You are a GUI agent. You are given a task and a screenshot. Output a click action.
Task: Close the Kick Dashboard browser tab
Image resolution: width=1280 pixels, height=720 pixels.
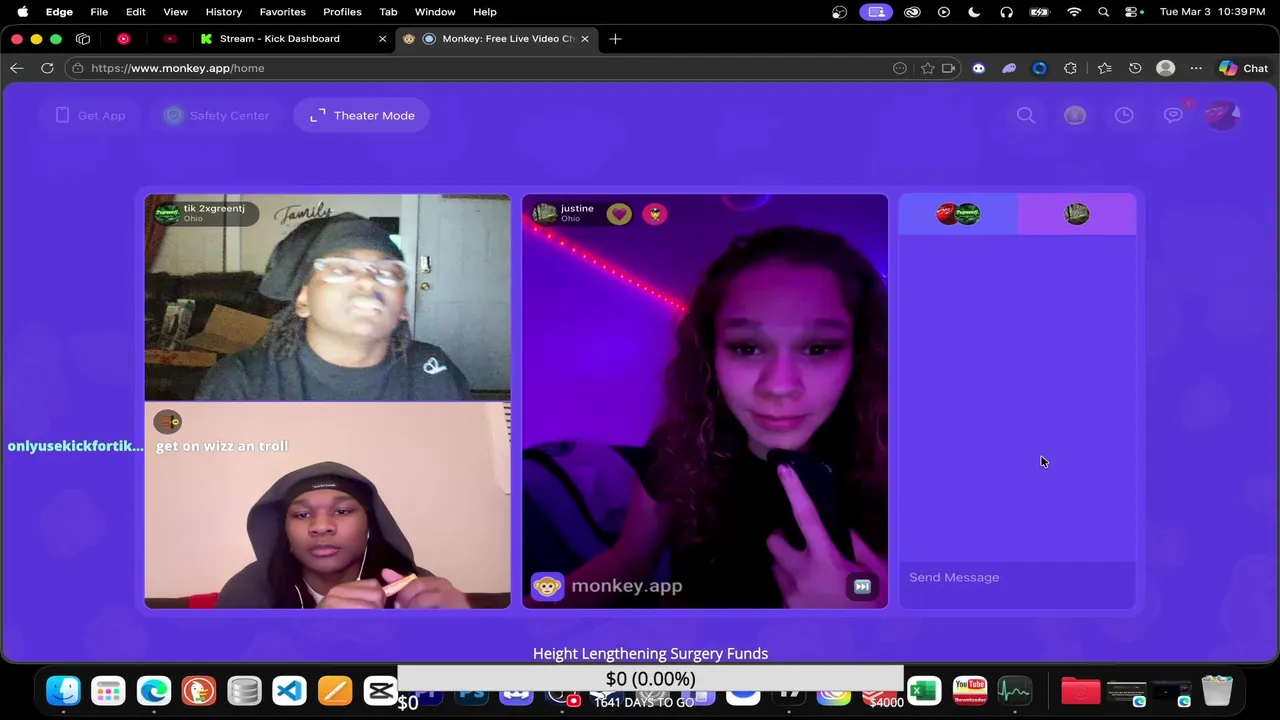point(382,39)
